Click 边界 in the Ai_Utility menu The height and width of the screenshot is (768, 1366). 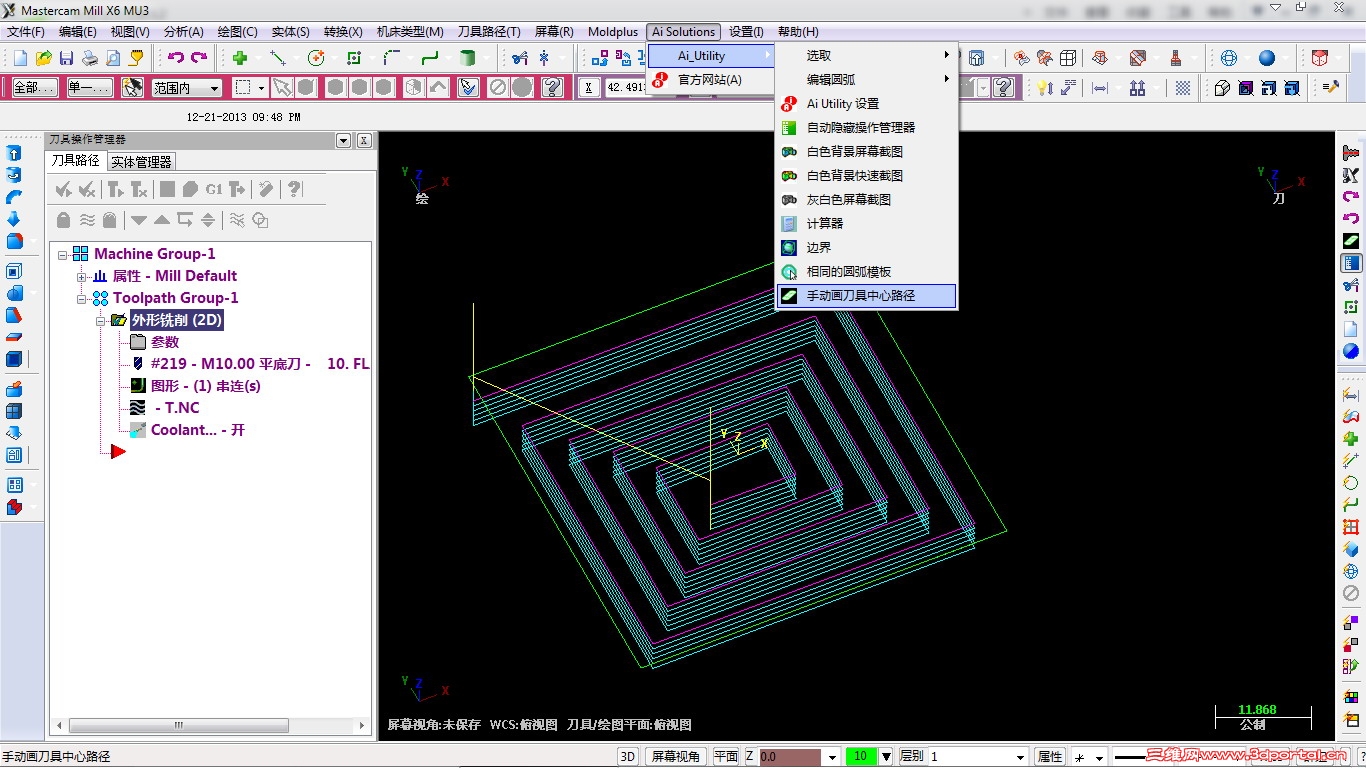coord(867,247)
